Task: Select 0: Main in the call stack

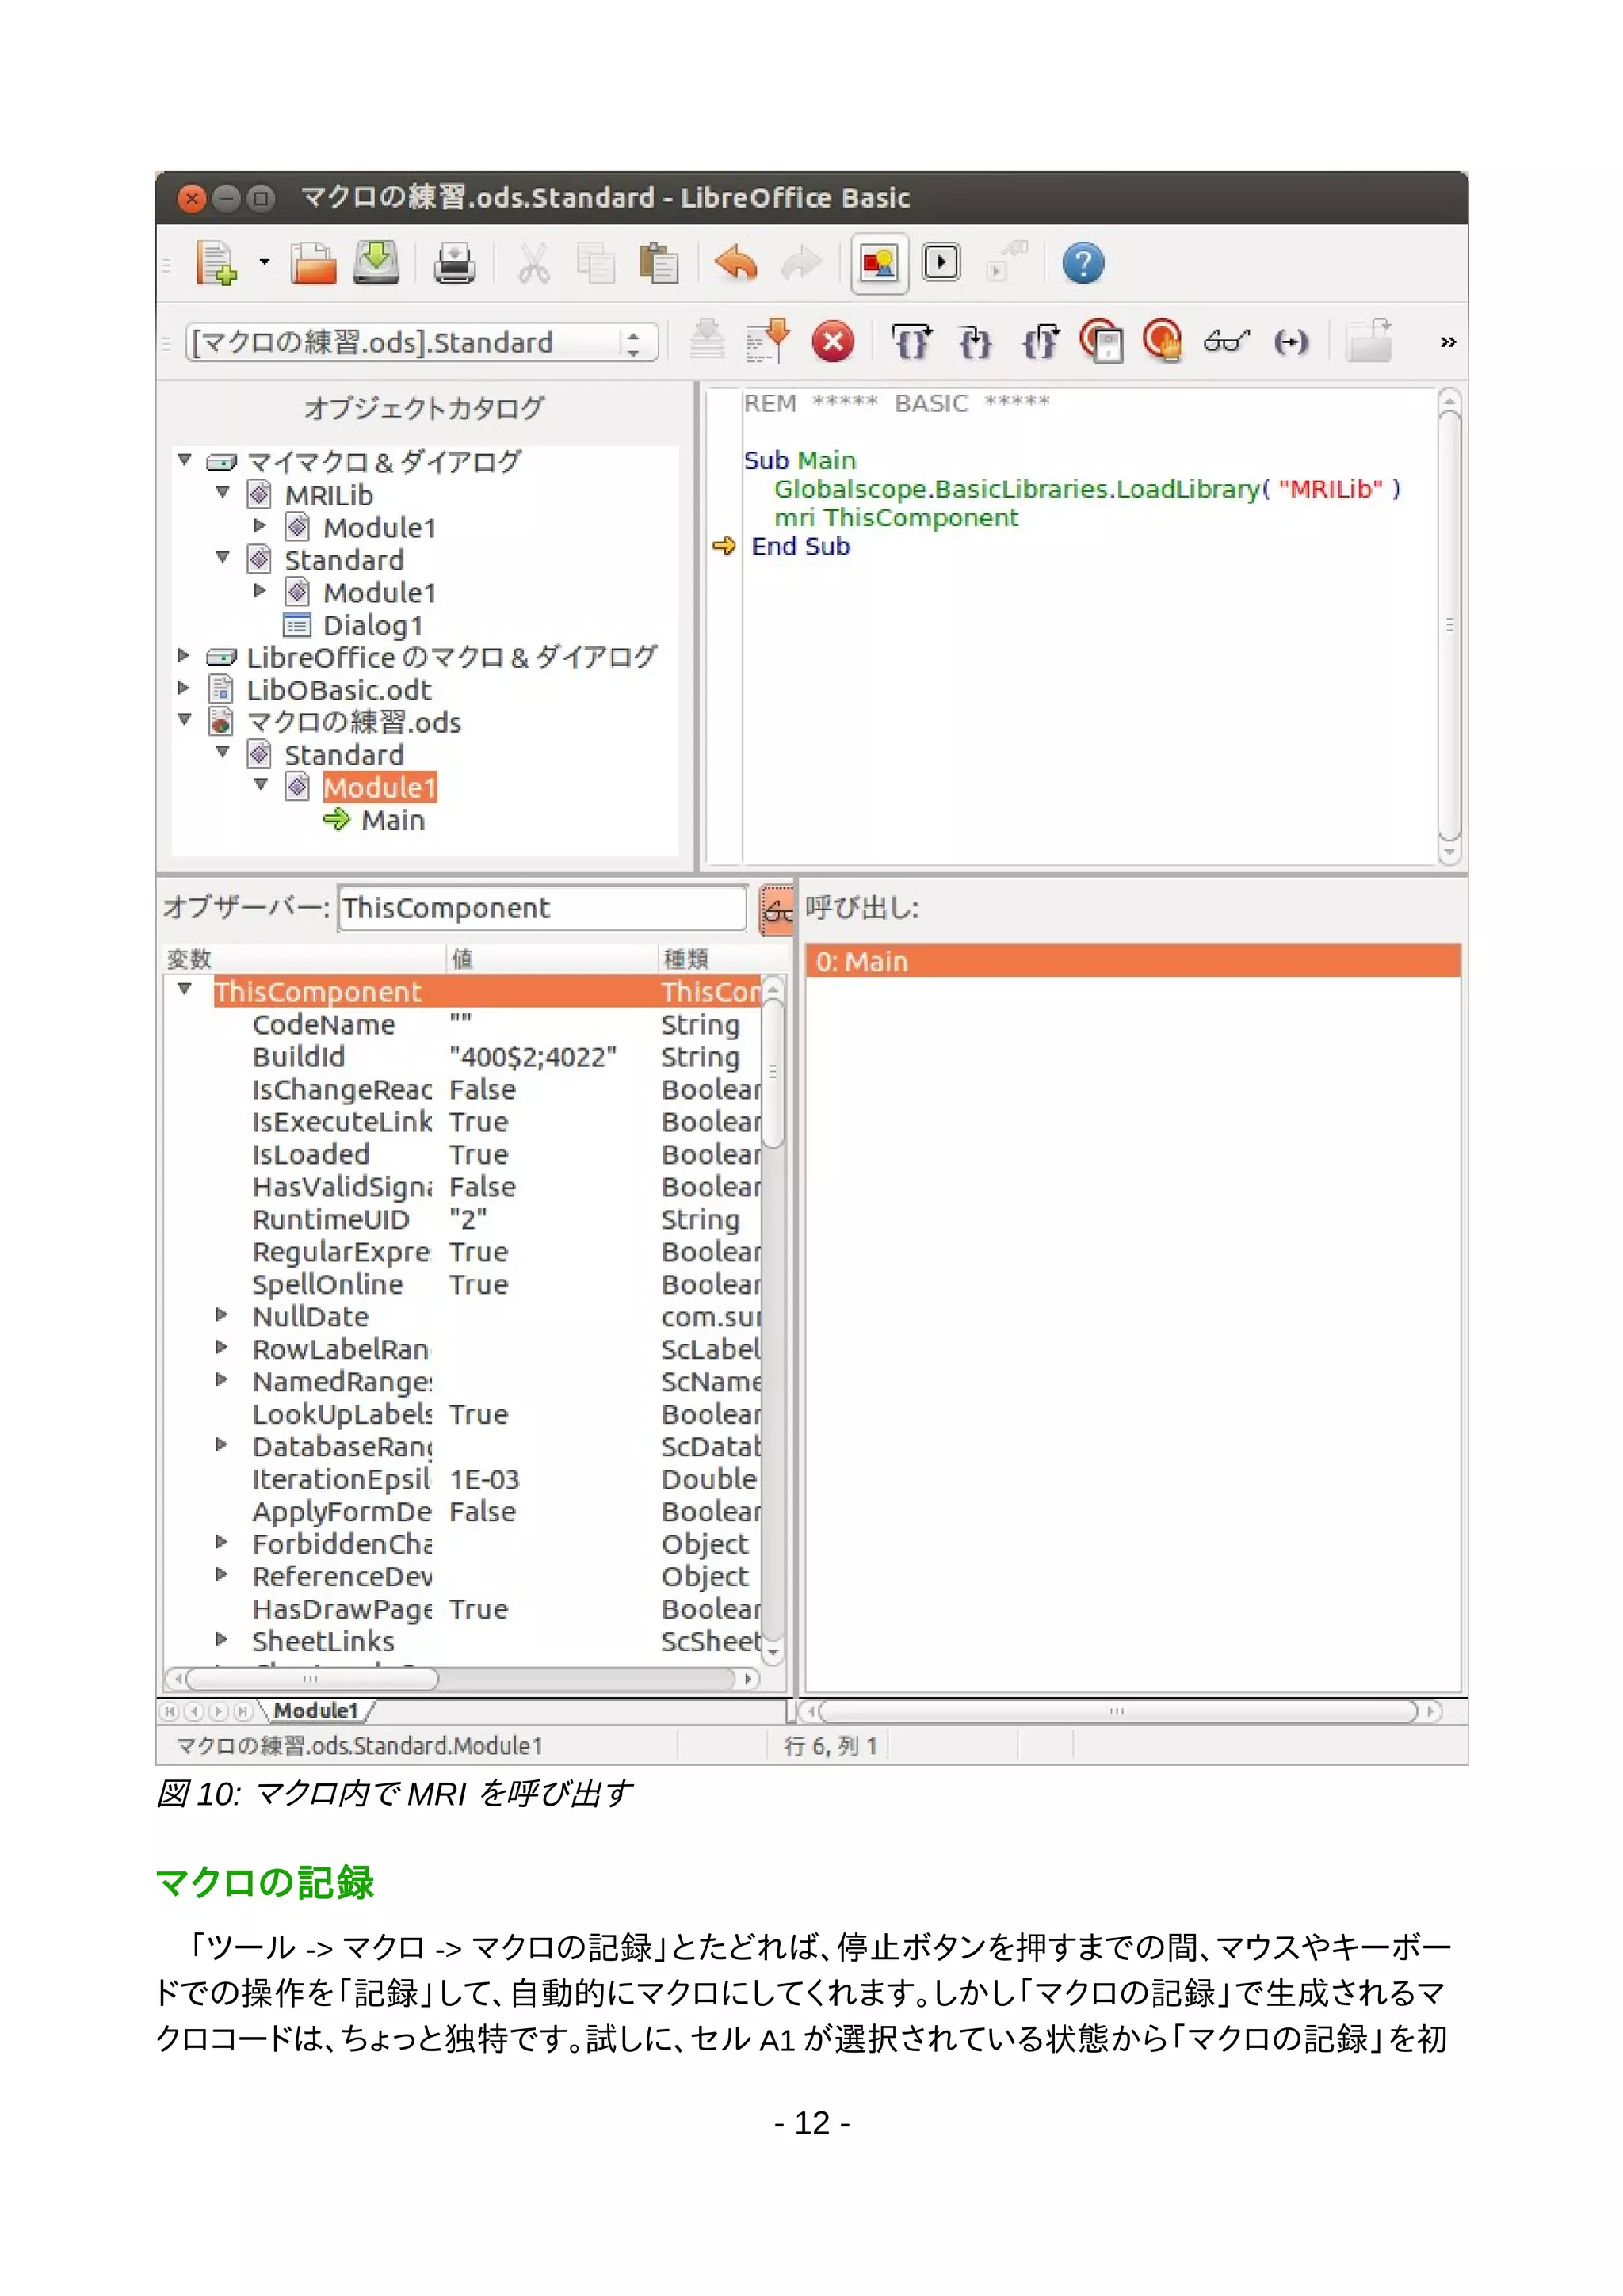Action: pyautogui.click(x=1132, y=961)
